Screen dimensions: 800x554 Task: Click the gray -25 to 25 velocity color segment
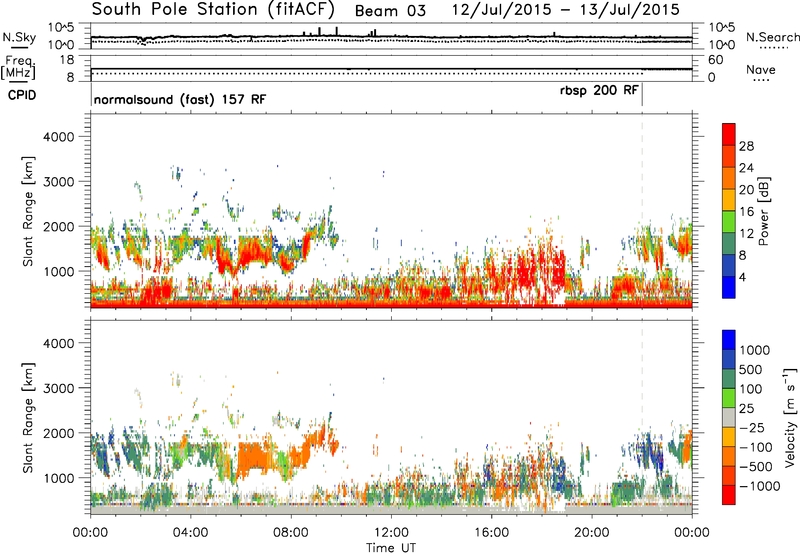(x=729, y=417)
